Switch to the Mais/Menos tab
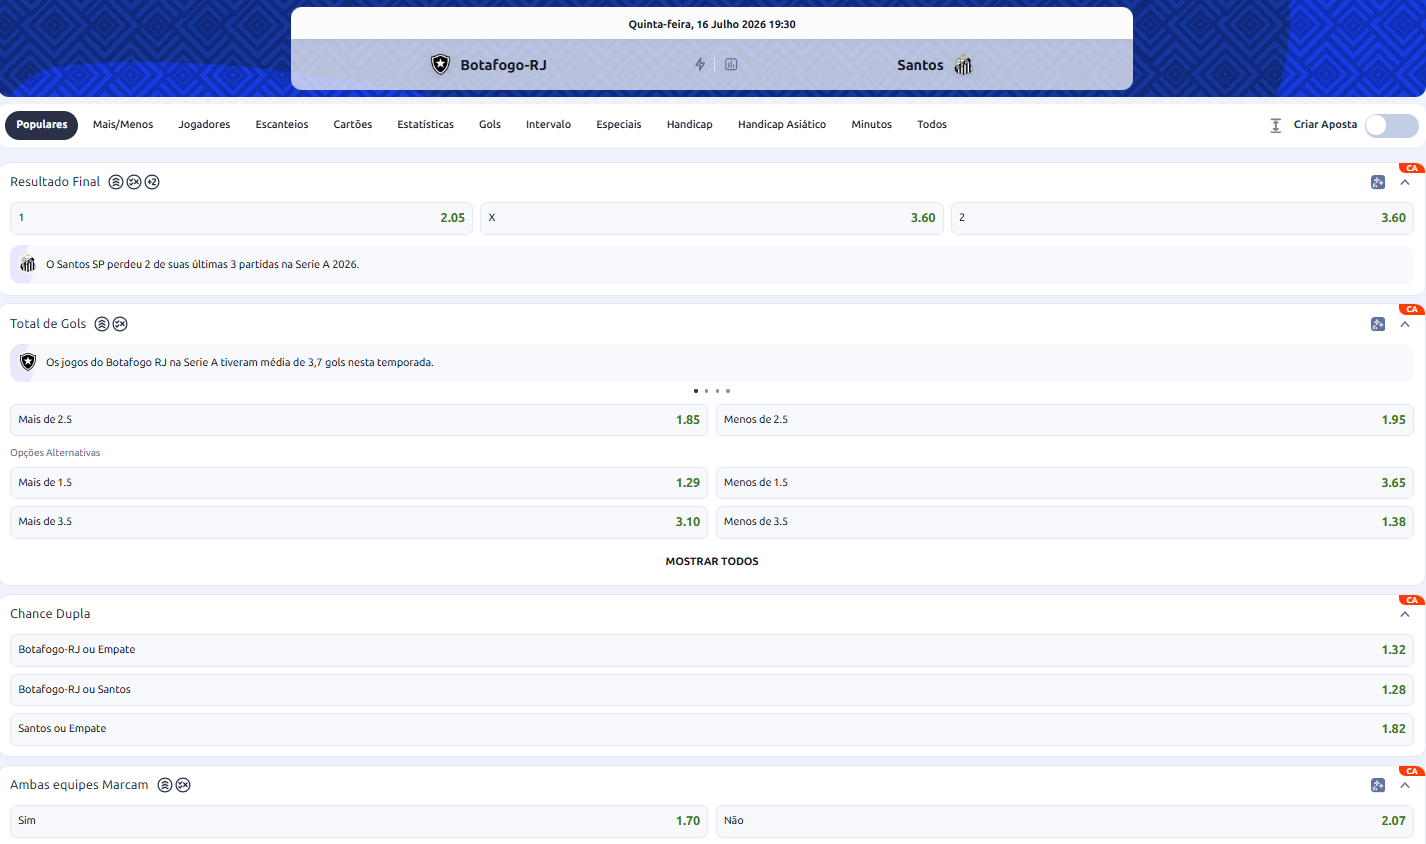 click(123, 125)
